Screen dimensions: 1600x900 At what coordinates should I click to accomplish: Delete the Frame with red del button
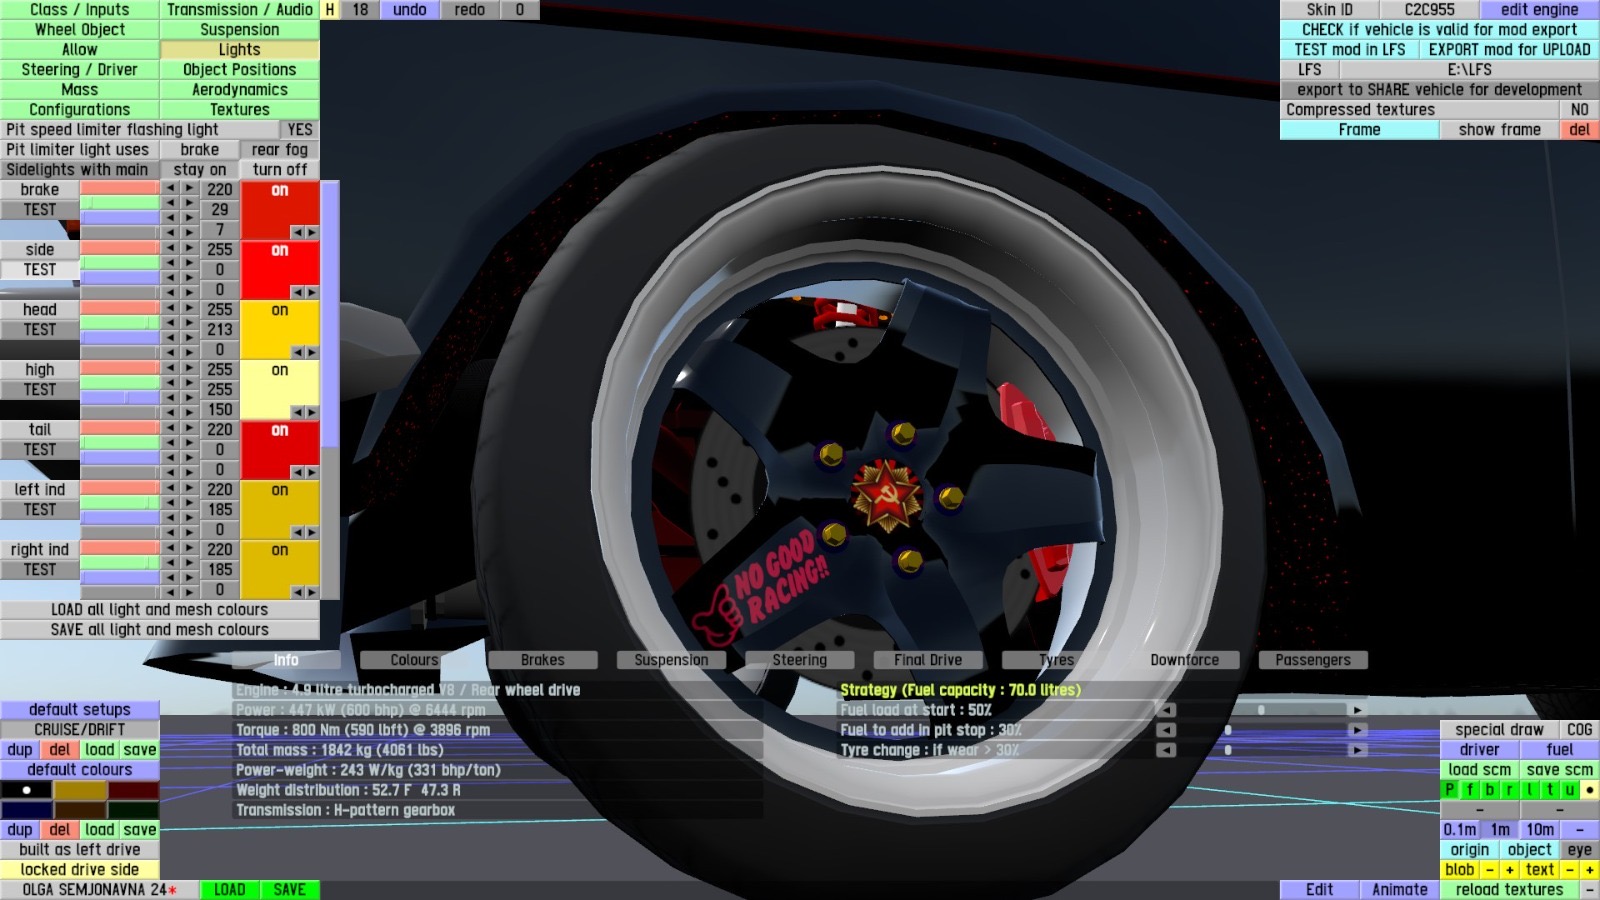click(1580, 130)
